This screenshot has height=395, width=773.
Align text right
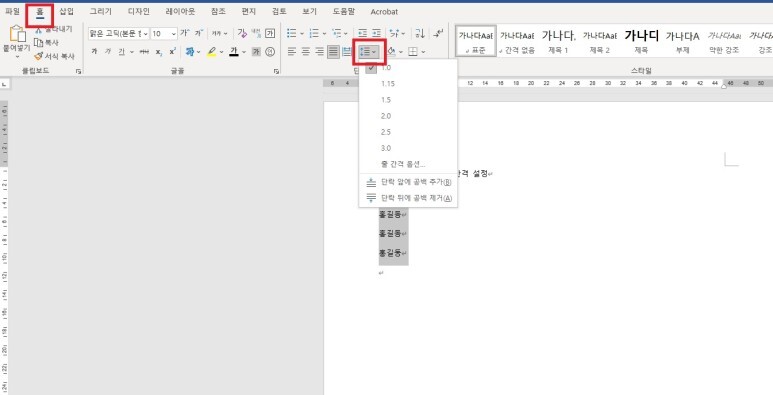coord(319,51)
